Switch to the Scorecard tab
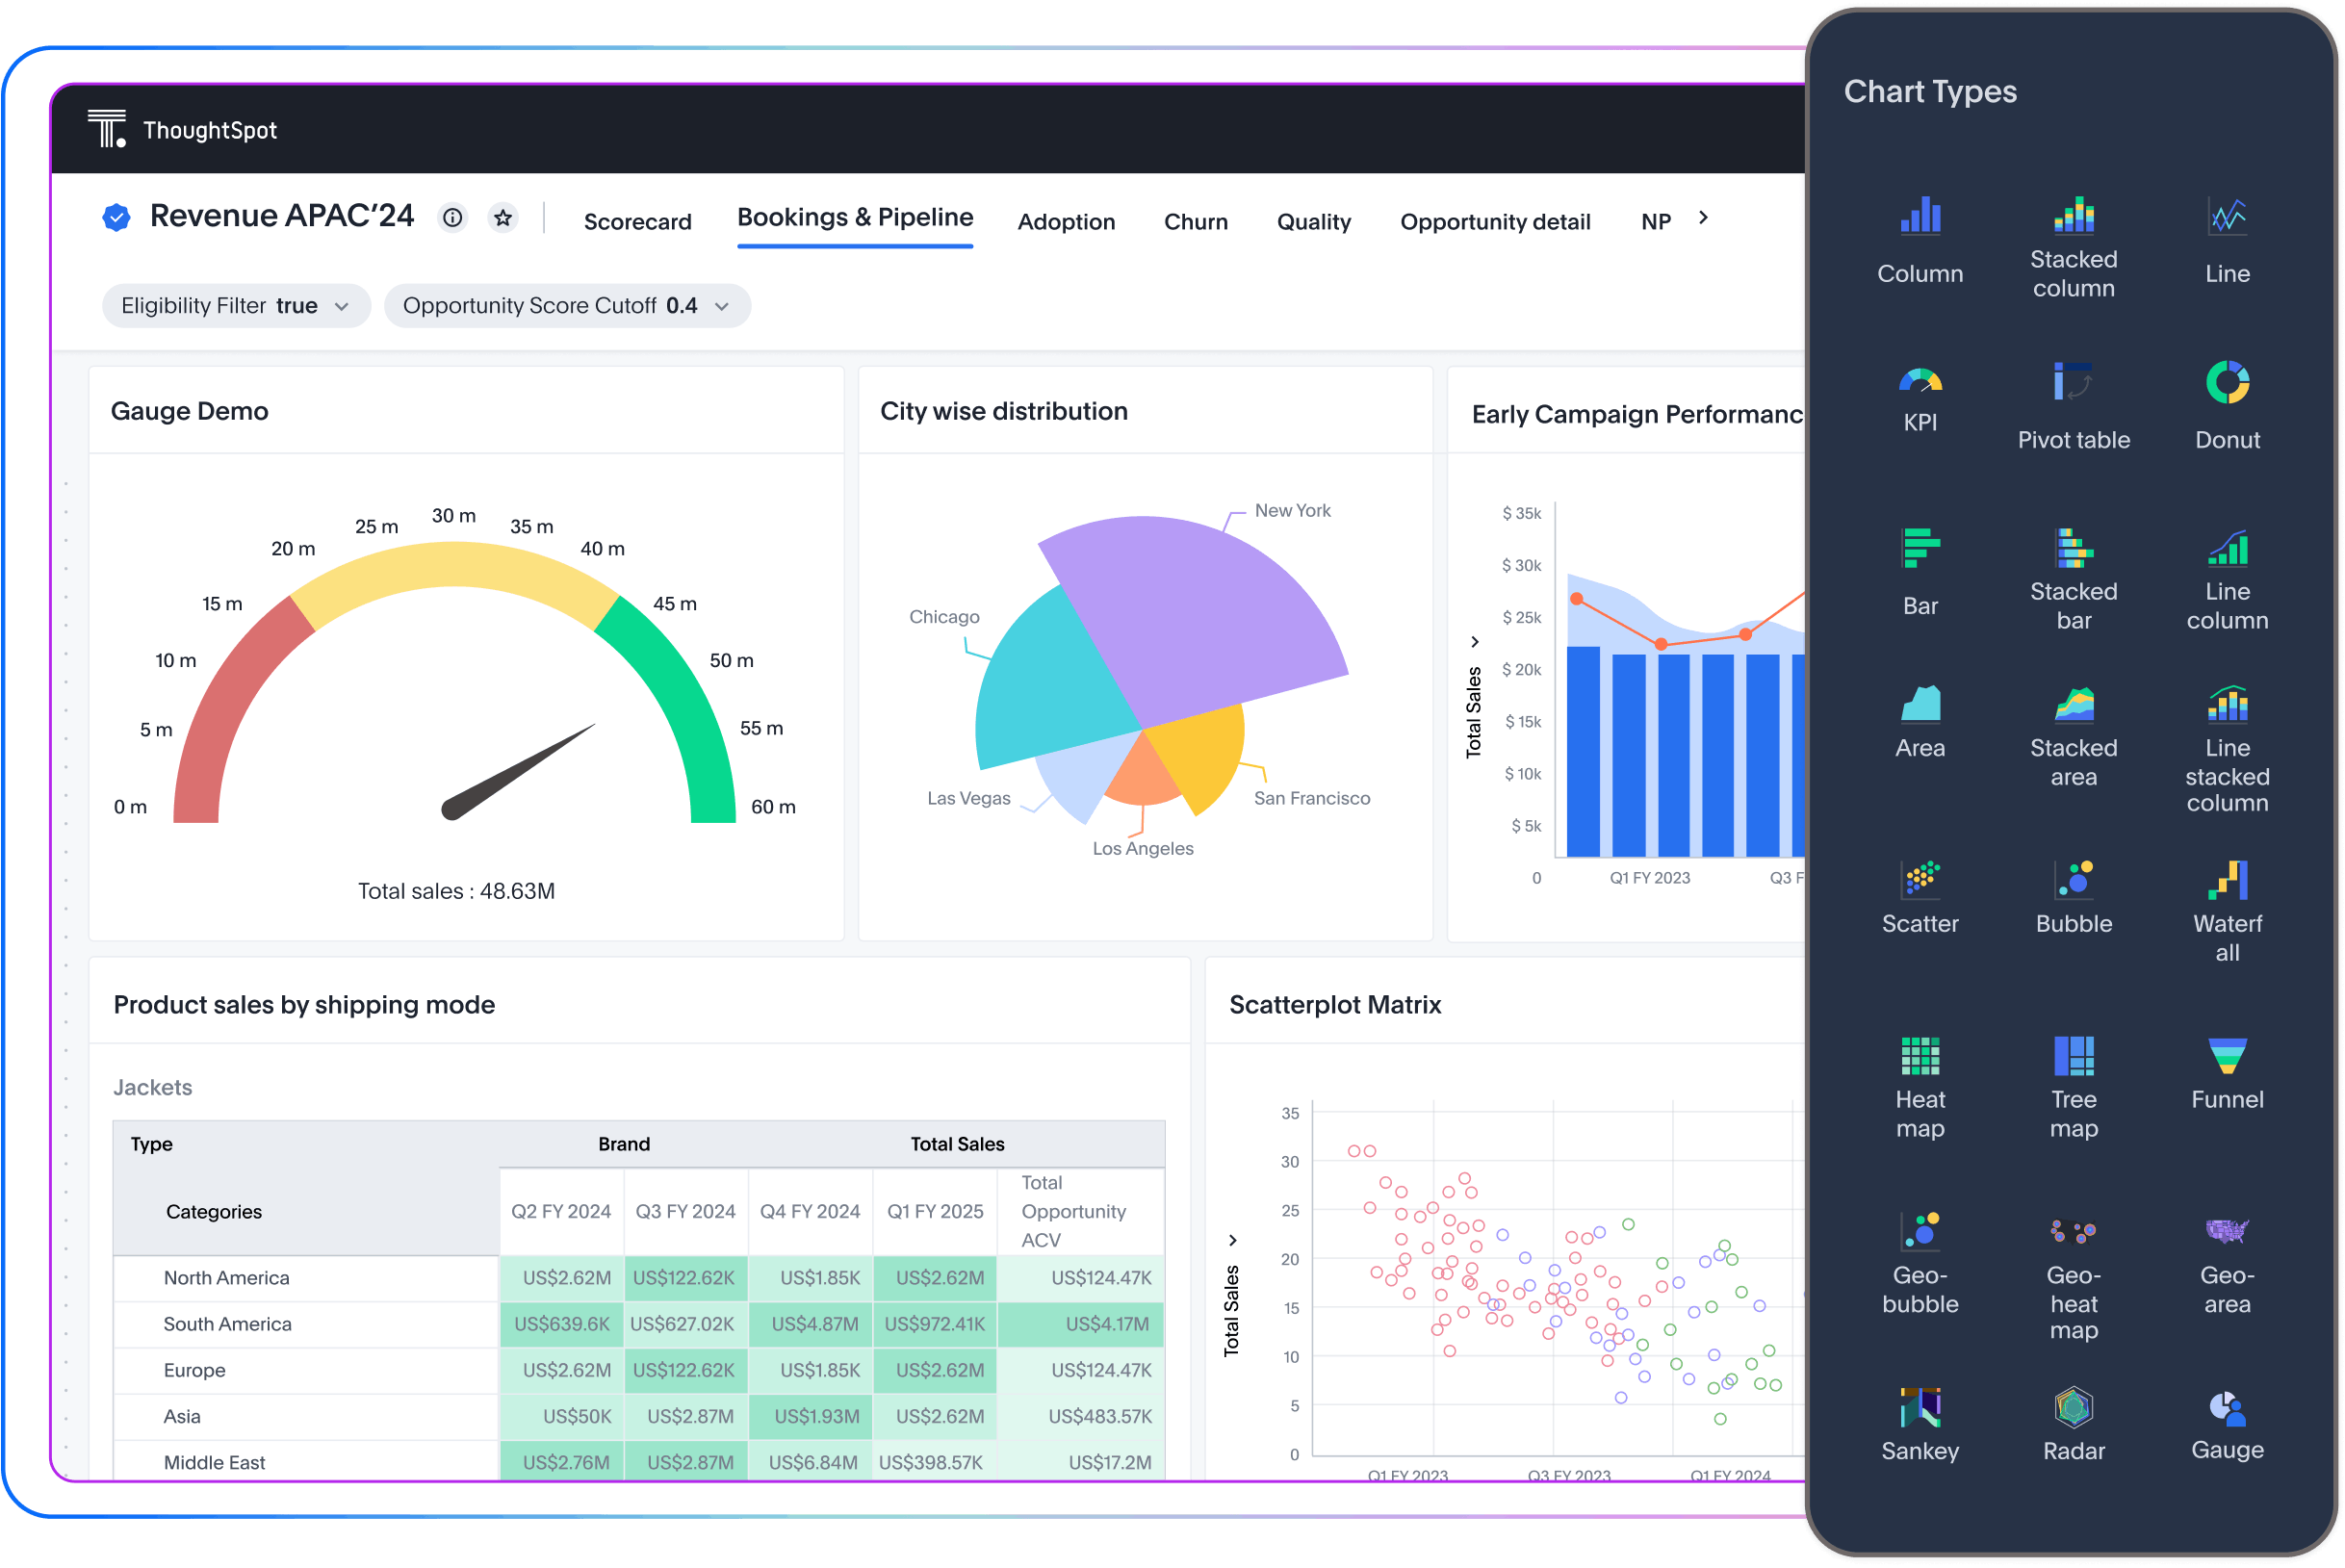This screenshot has height=1568, width=2345. click(637, 221)
